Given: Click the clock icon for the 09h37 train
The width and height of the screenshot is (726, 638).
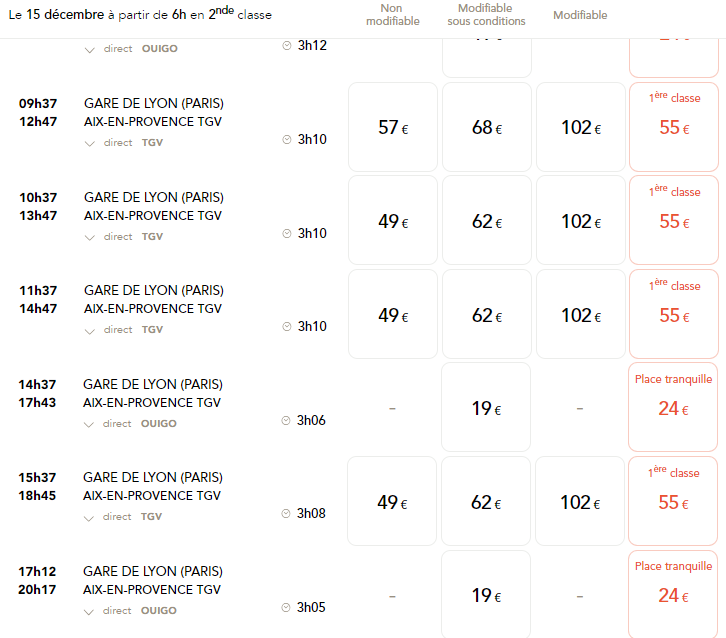Looking at the screenshot, I should tap(287, 139).
